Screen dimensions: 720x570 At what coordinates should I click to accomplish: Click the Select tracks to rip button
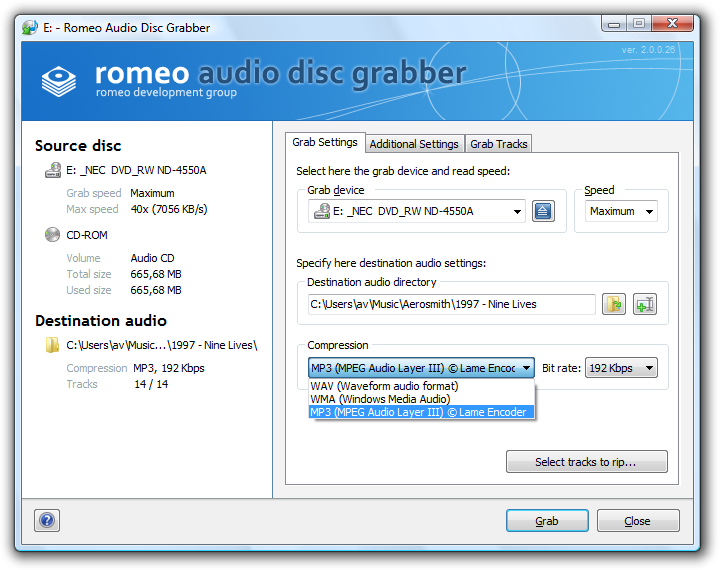point(586,462)
